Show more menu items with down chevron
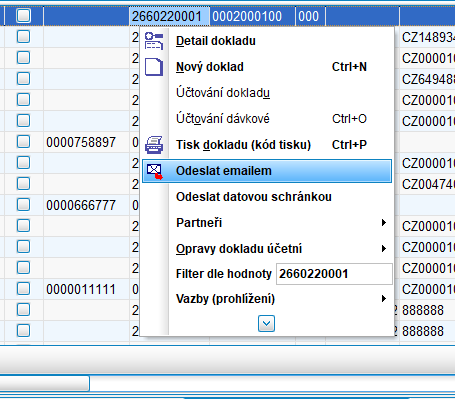The width and height of the screenshot is (455, 399). pyautogui.click(x=266, y=323)
